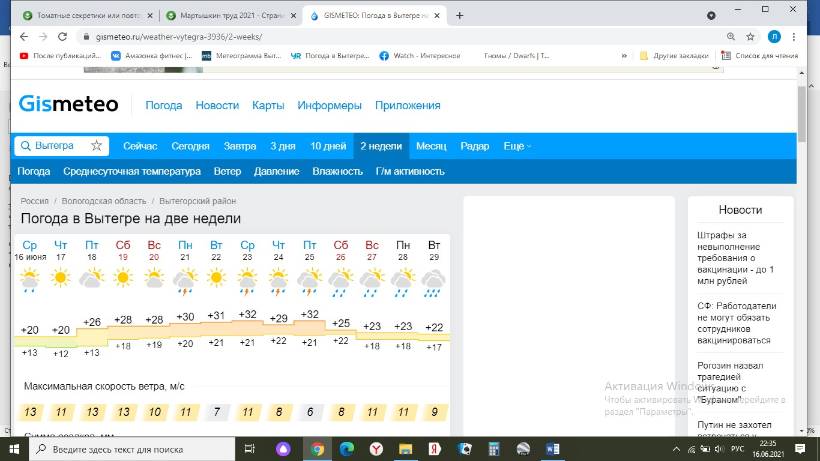Viewport: 820px width, 461px height.
Task: Show hidden system tray icons
Action: [676, 449]
